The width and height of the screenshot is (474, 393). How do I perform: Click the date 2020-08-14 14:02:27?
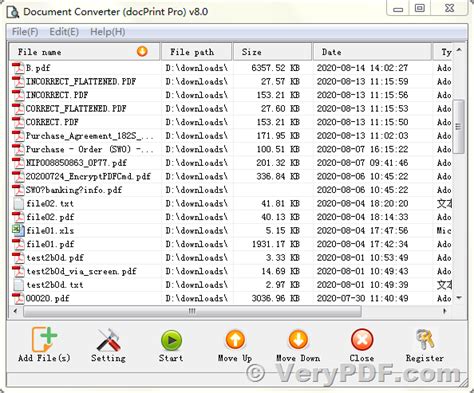pos(362,68)
